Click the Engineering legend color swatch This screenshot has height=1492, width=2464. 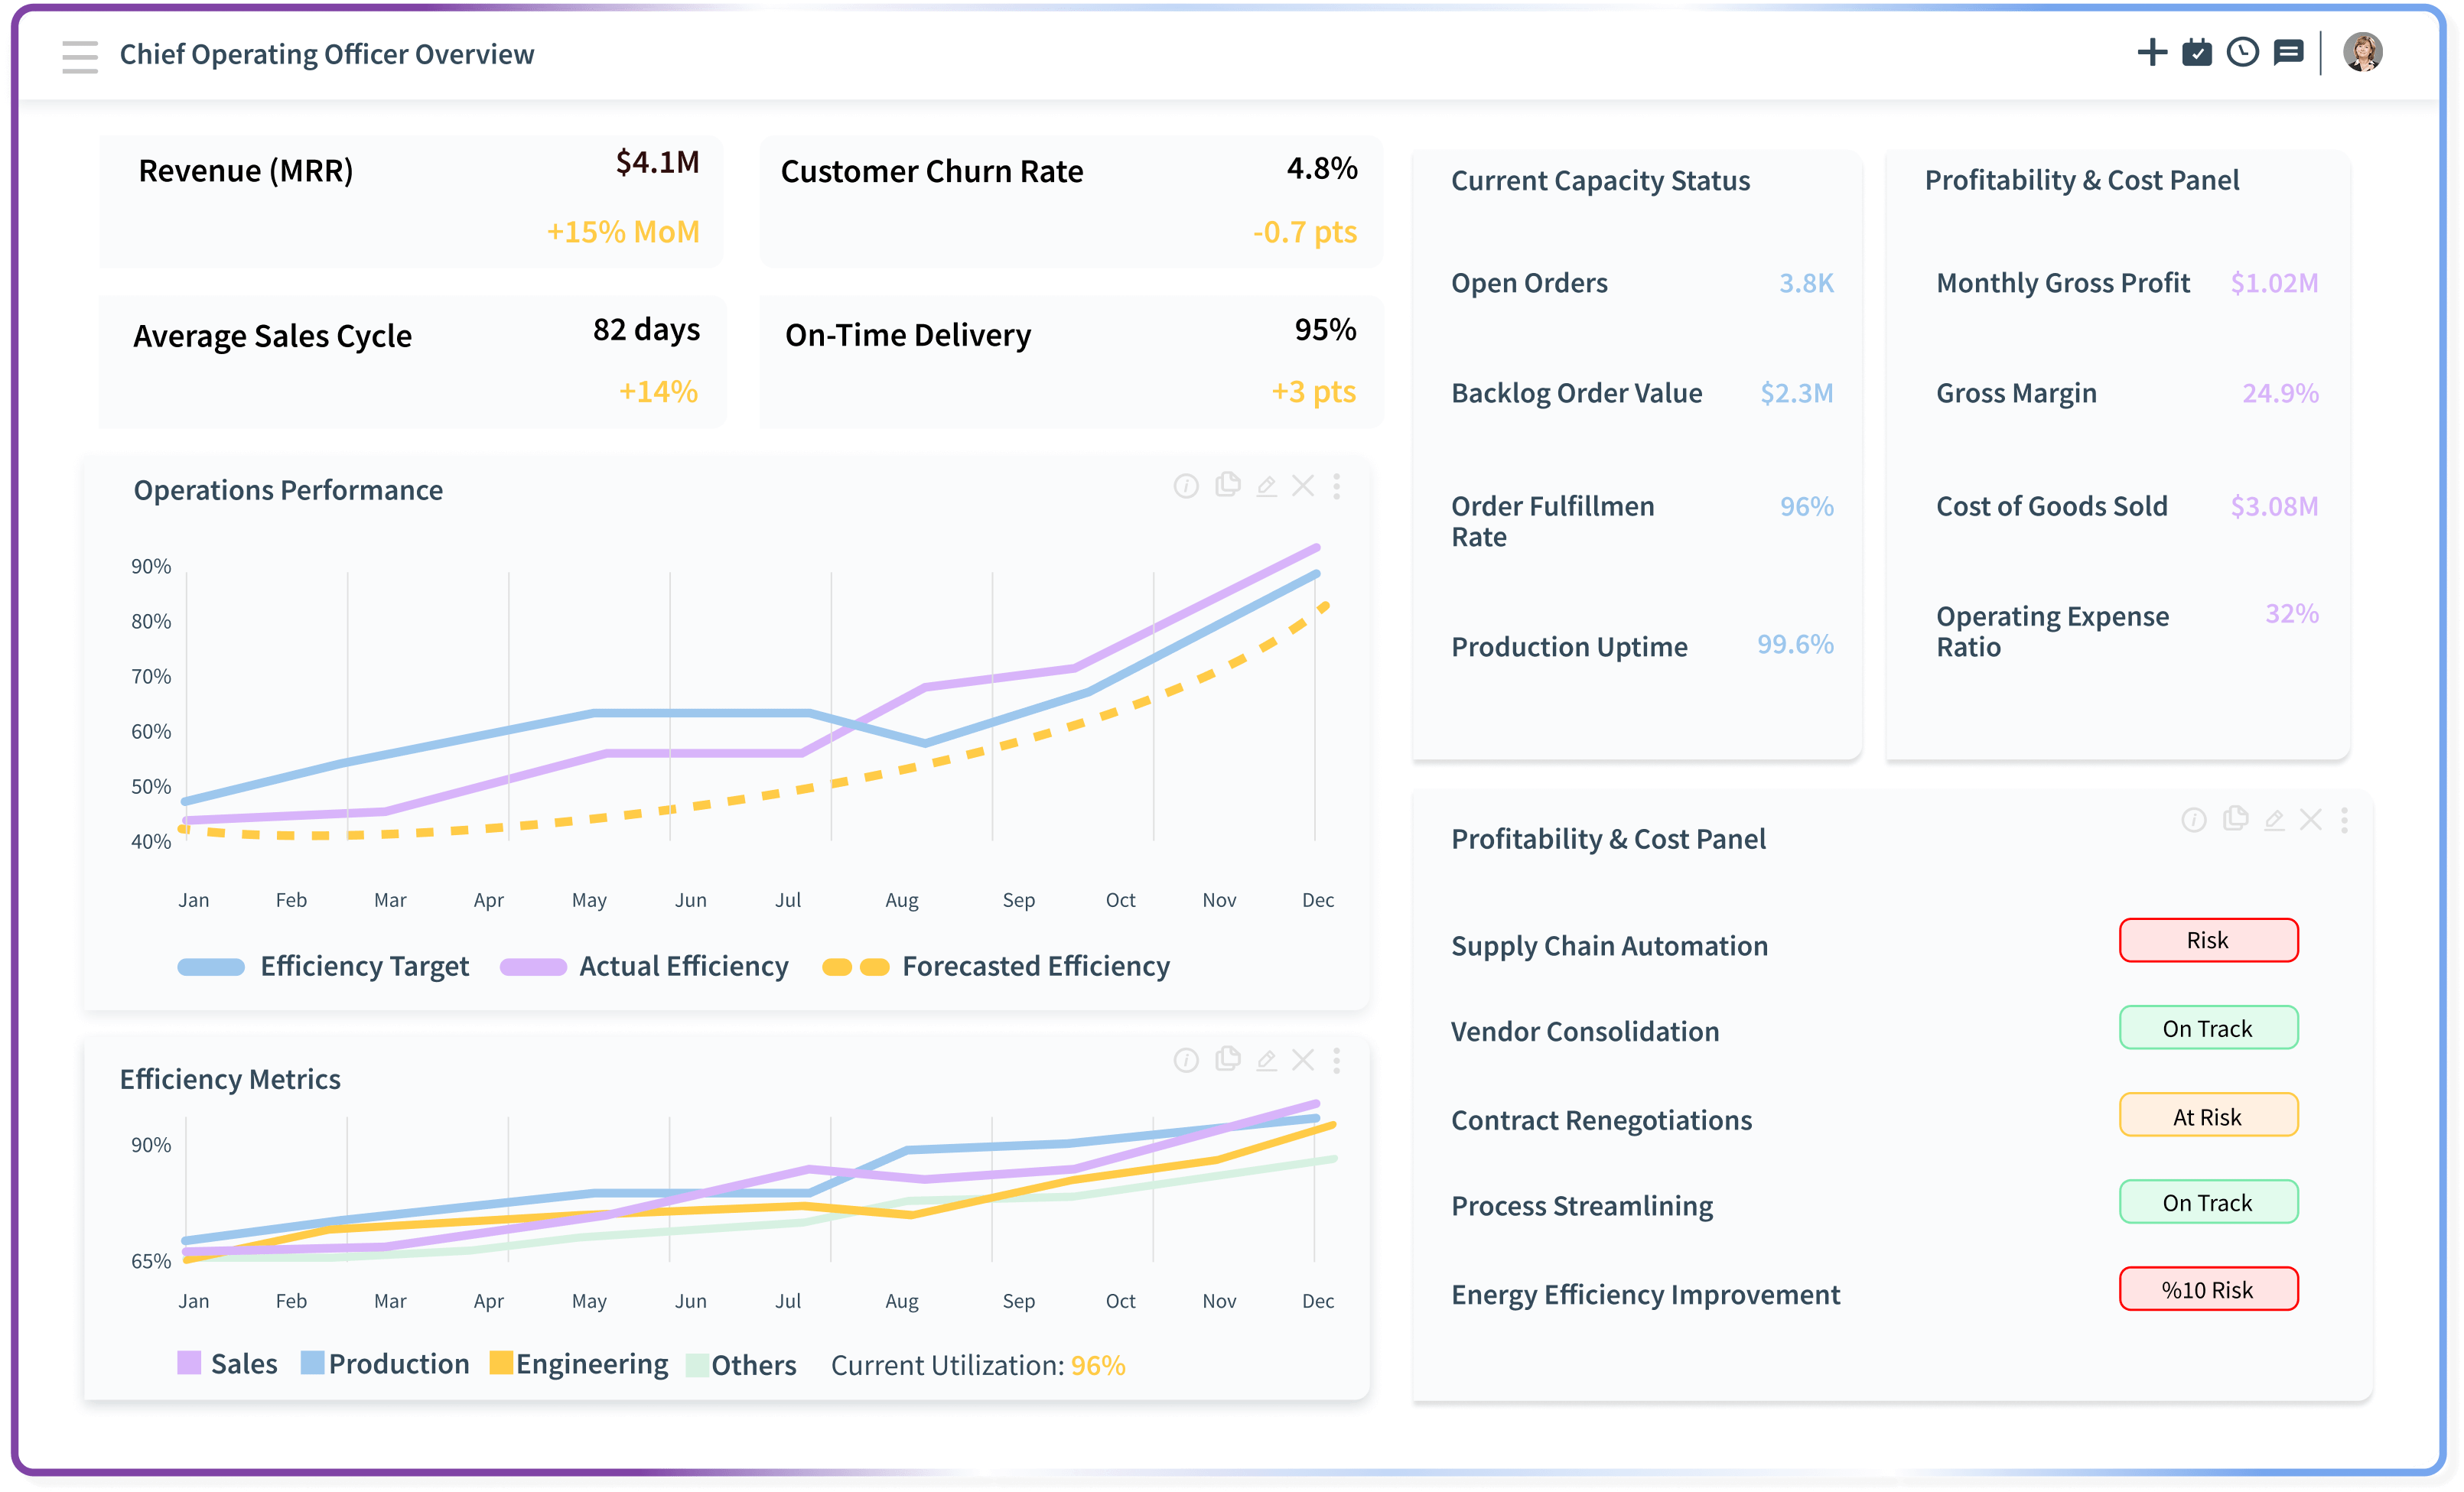coord(501,1363)
